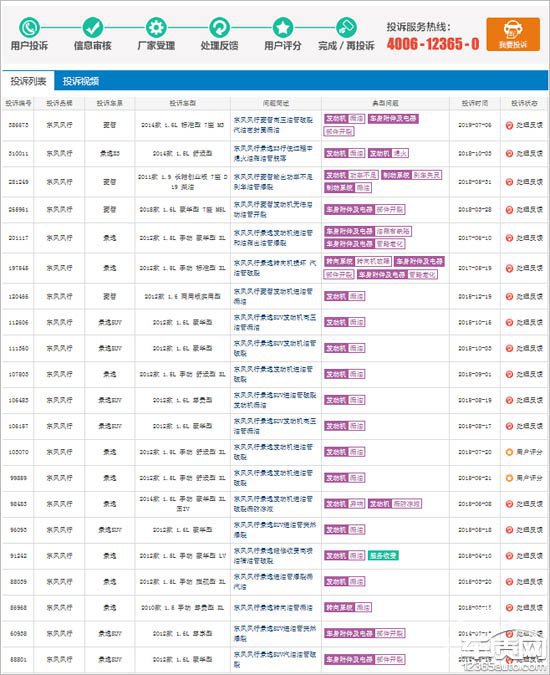Click the 处理反馈 refresh step icon
This screenshot has height=675, width=550.
(x=219, y=28)
